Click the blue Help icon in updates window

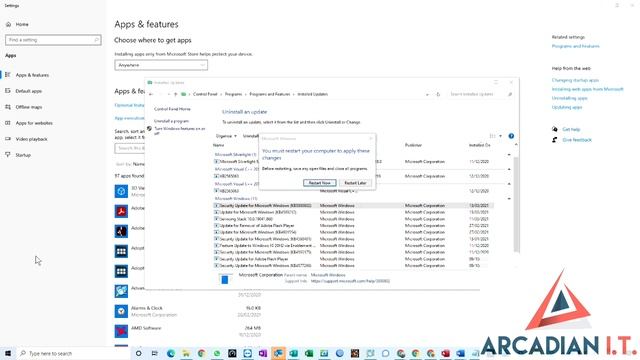pyautogui.click(x=511, y=136)
